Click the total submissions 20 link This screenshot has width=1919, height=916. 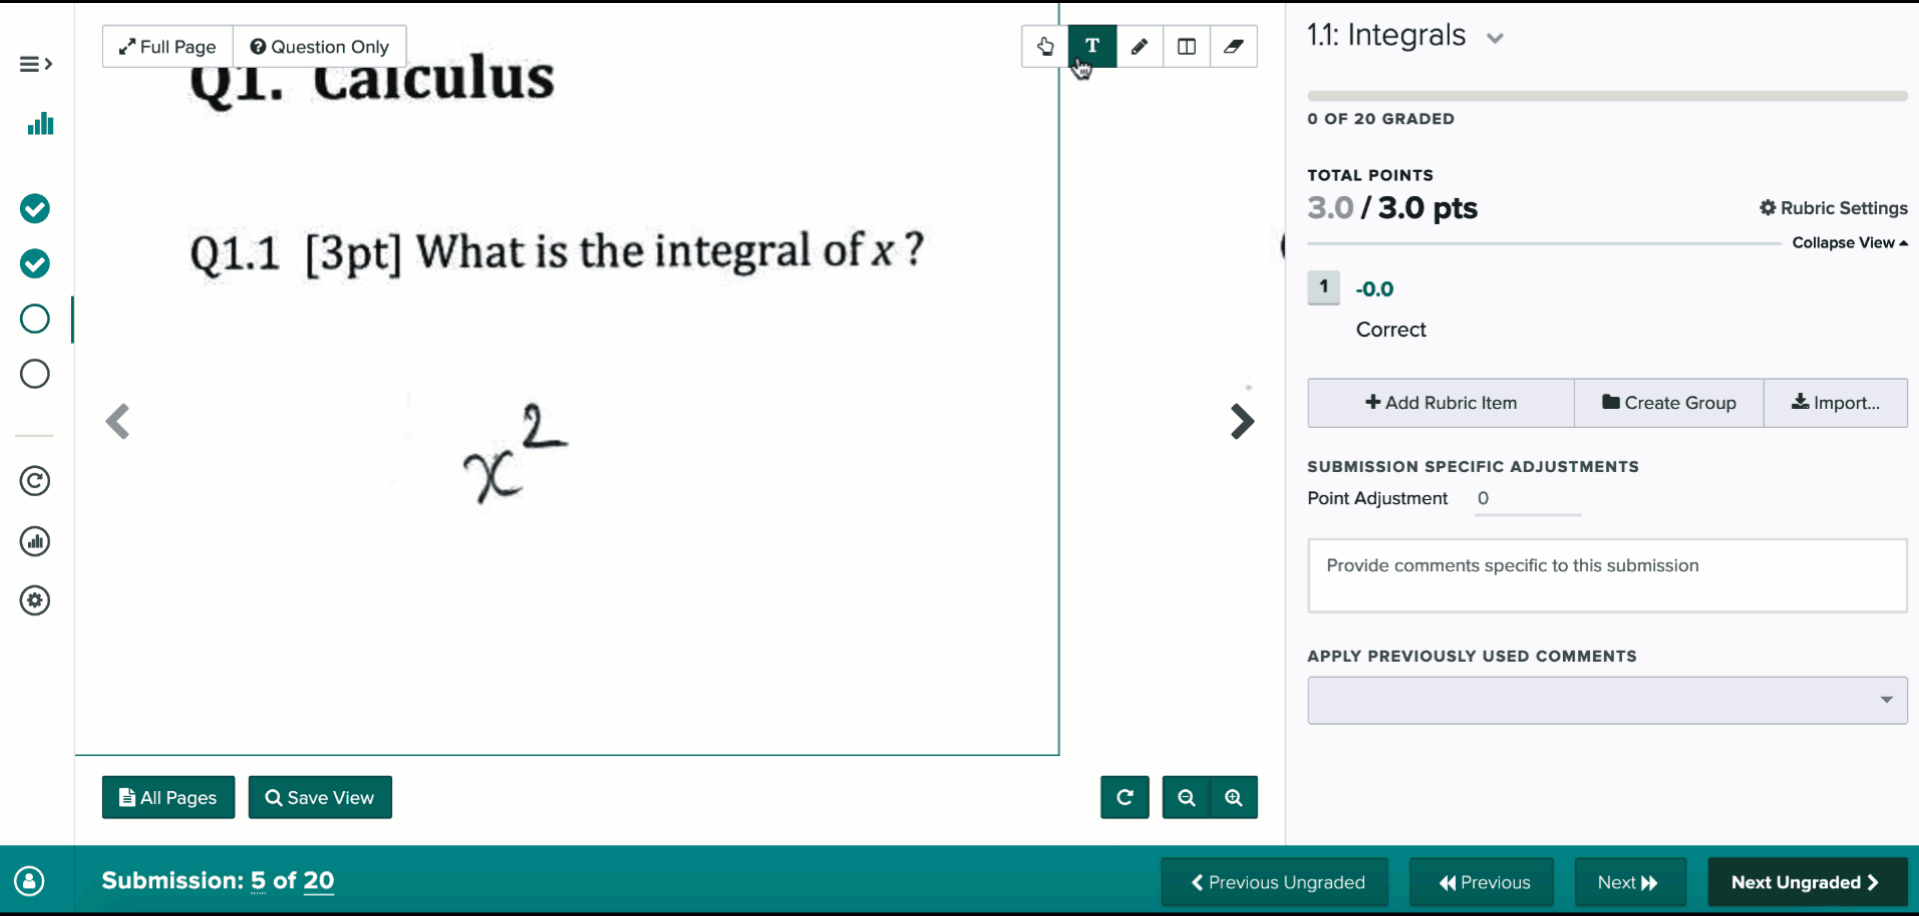click(x=319, y=881)
